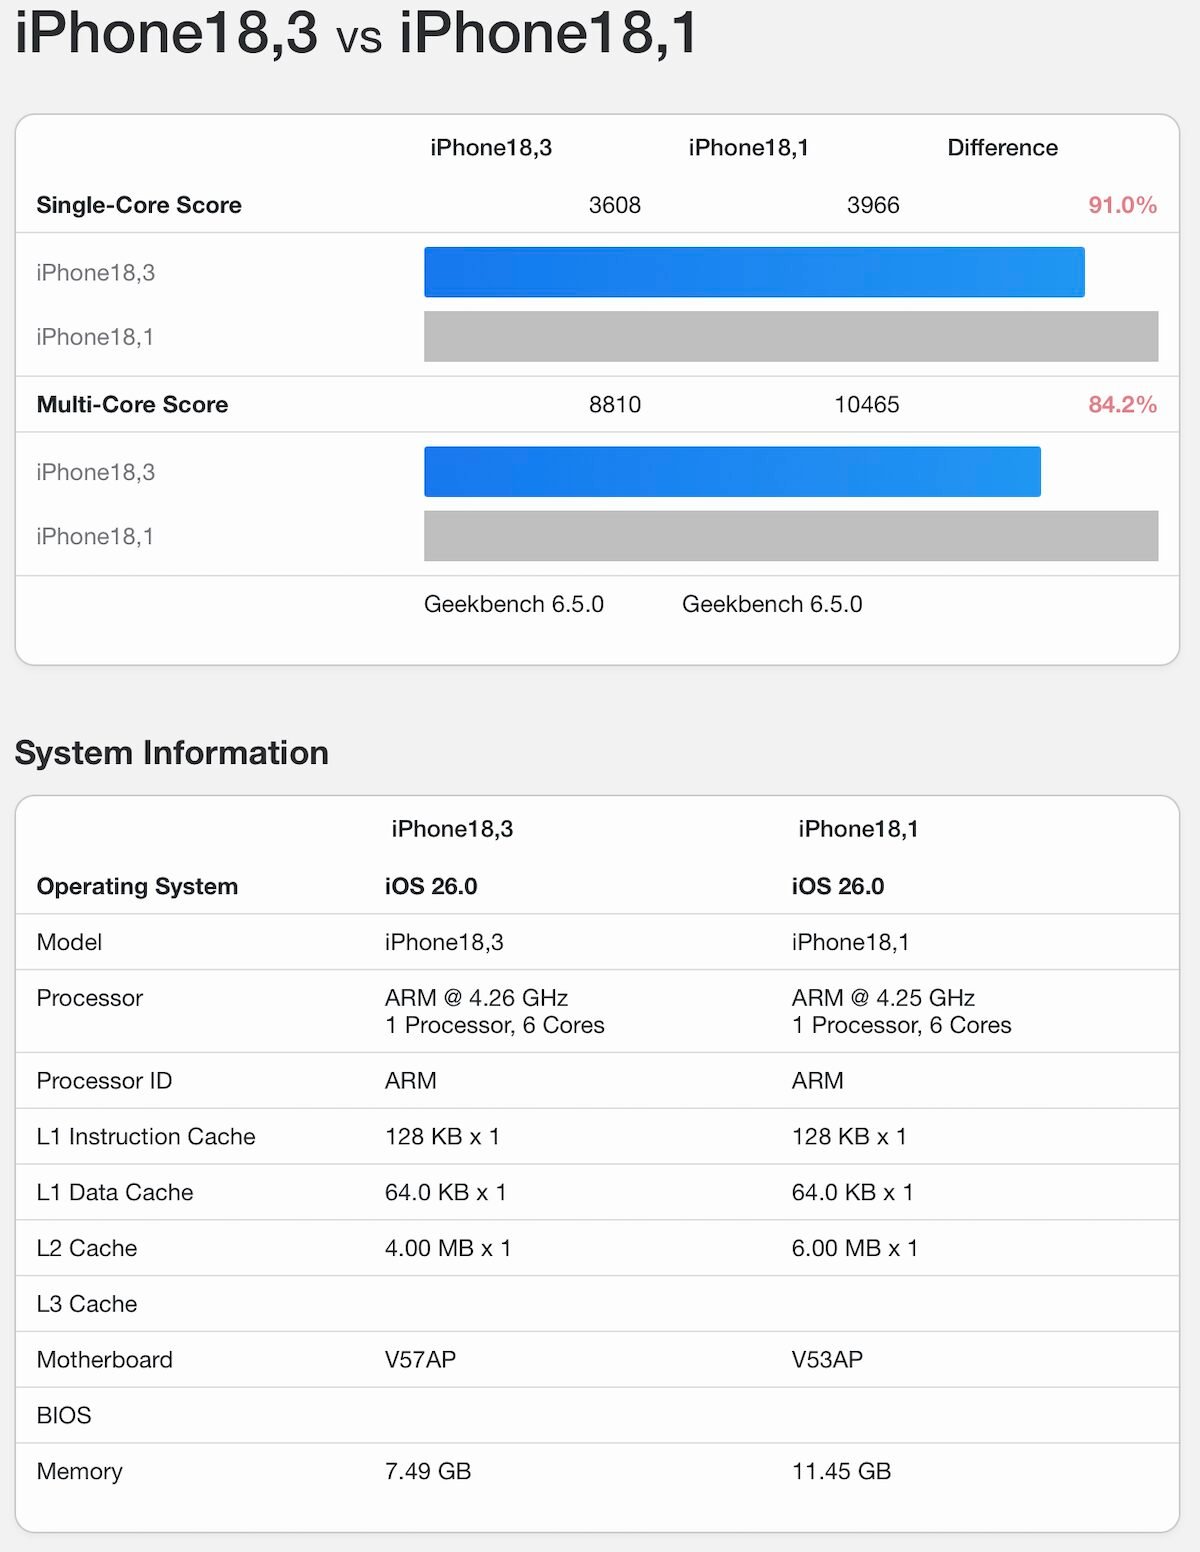This screenshot has width=1200, height=1552.
Task: Click the 6.00 MB x 1 L2 value
Action: (855, 1249)
